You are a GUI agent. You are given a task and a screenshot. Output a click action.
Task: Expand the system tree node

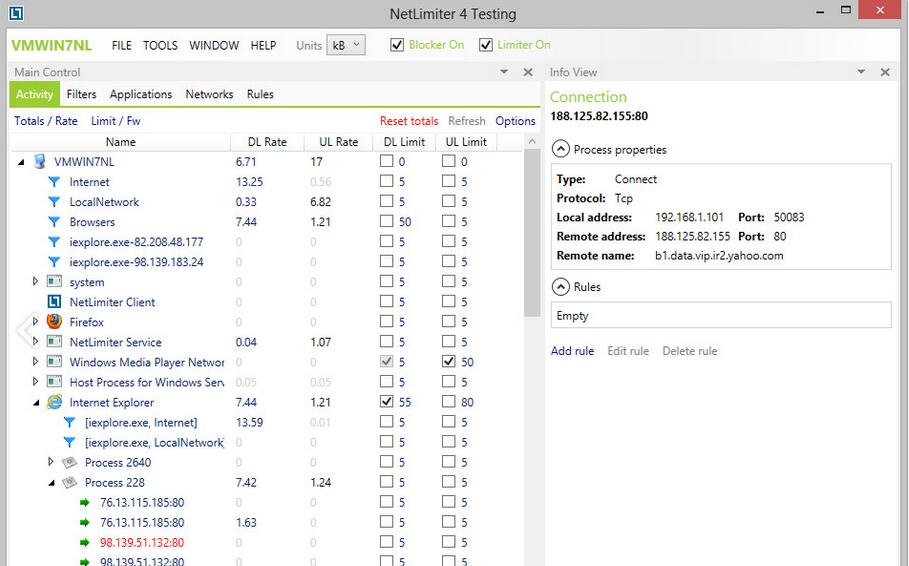pyautogui.click(x=35, y=281)
